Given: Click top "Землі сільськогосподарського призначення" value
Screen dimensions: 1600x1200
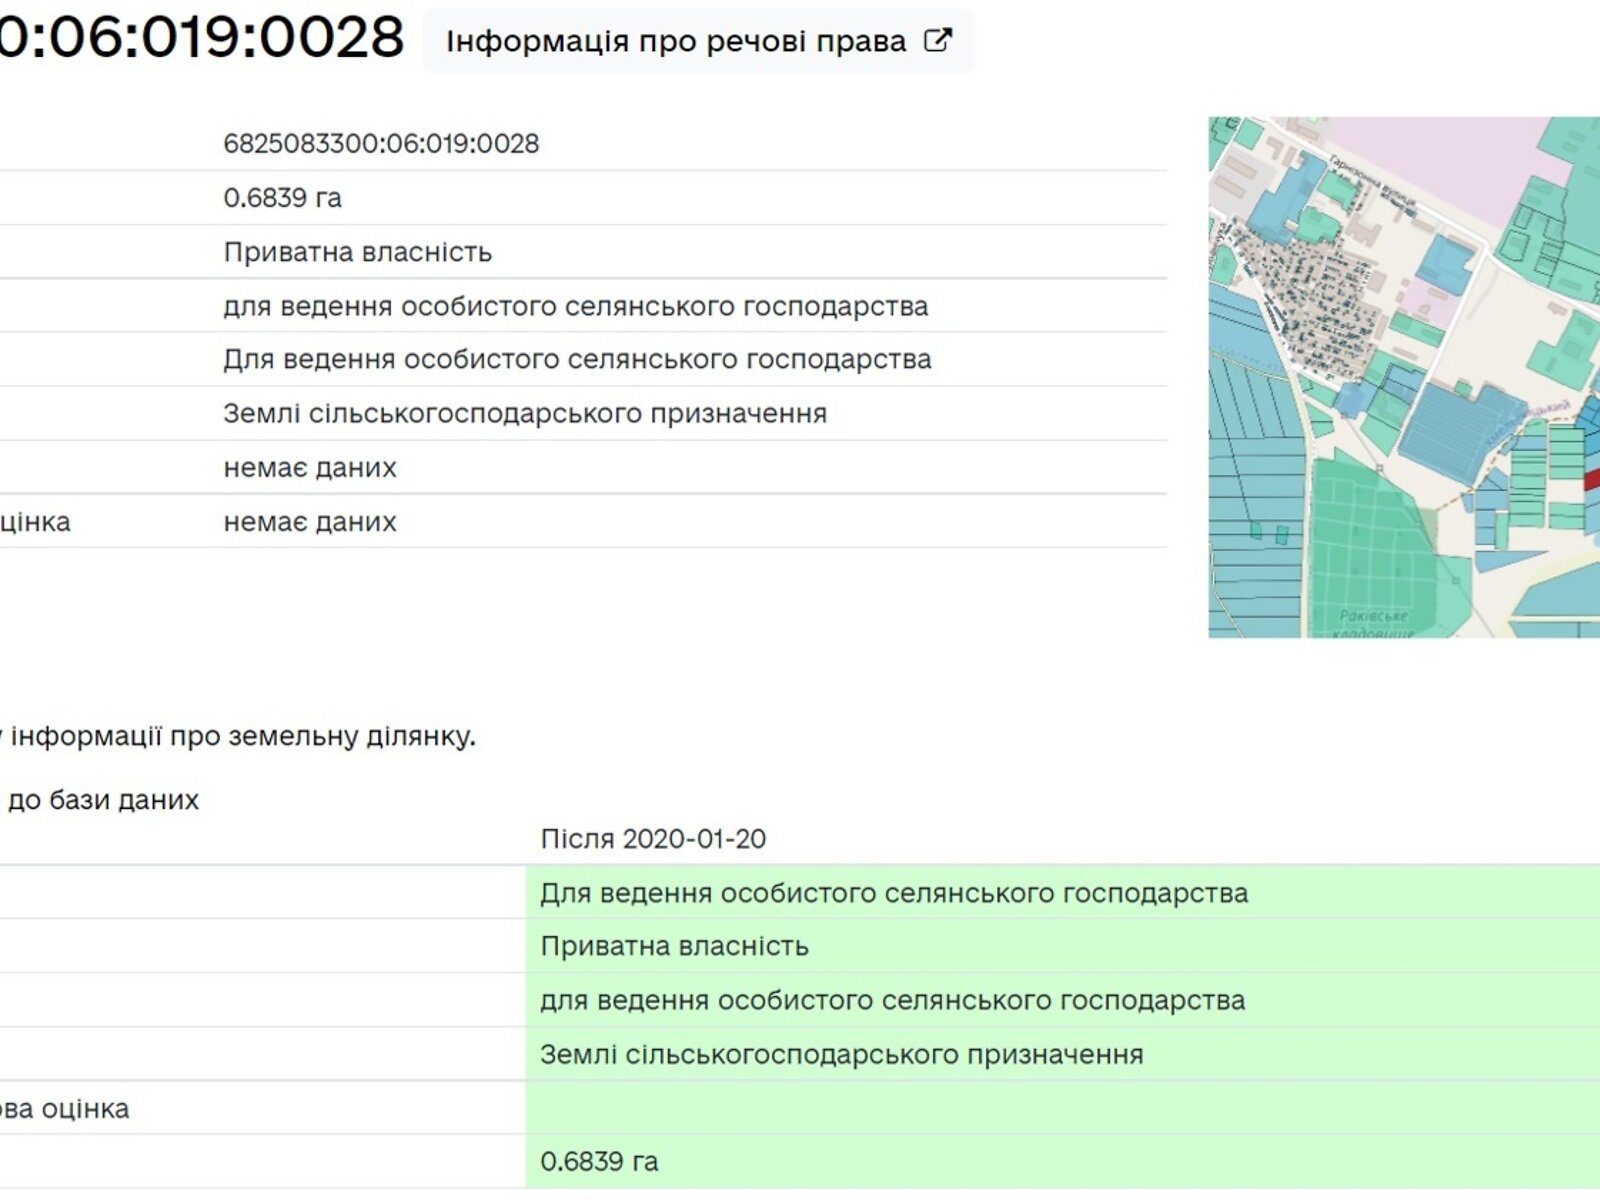Looking at the screenshot, I should [x=525, y=413].
